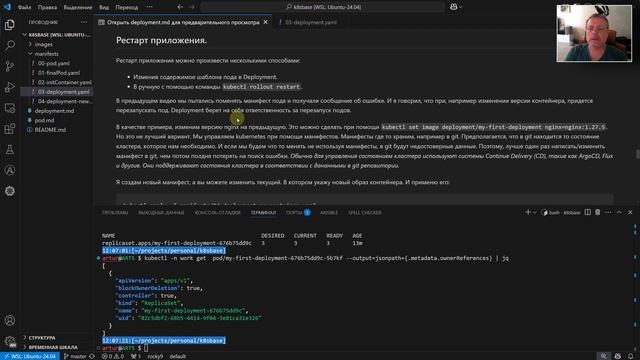Switch to the Порты panel tab
Image resolution: width=640 pixels, height=360 pixels.
coord(298,213)
